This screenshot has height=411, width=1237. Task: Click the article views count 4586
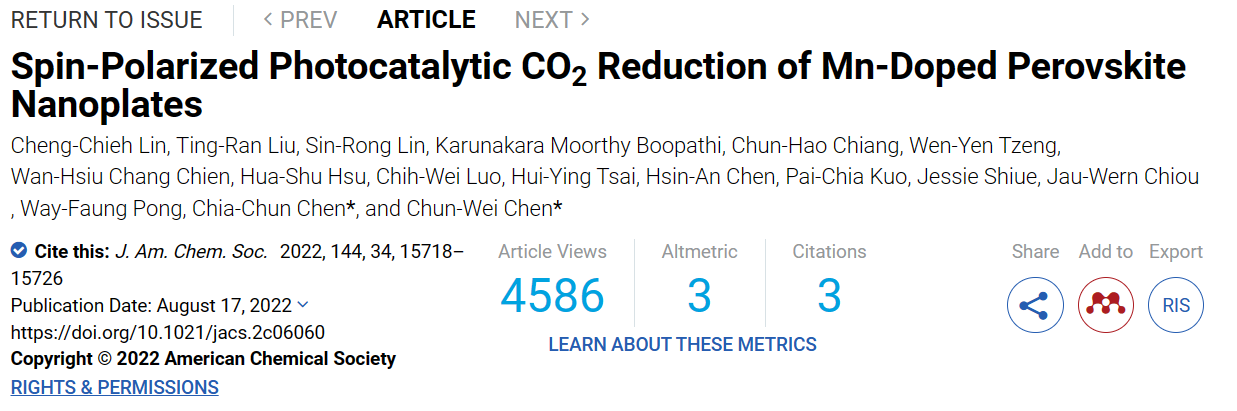552,296
